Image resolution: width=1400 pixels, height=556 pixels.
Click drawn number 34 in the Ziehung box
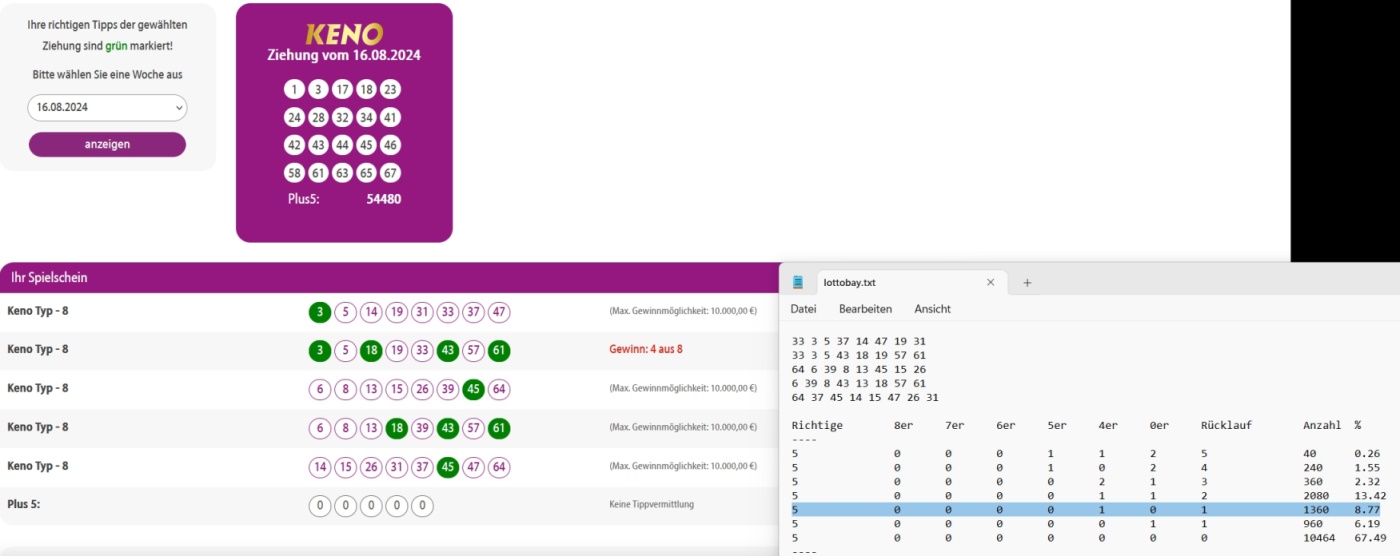point(366,117)
